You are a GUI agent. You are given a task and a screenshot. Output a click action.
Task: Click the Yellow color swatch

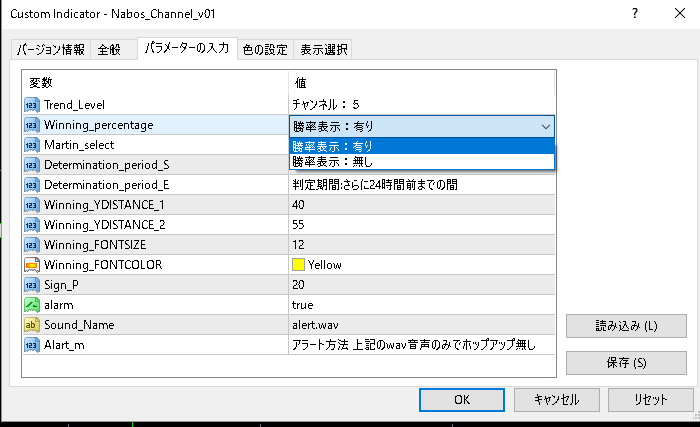pos(298,265)
